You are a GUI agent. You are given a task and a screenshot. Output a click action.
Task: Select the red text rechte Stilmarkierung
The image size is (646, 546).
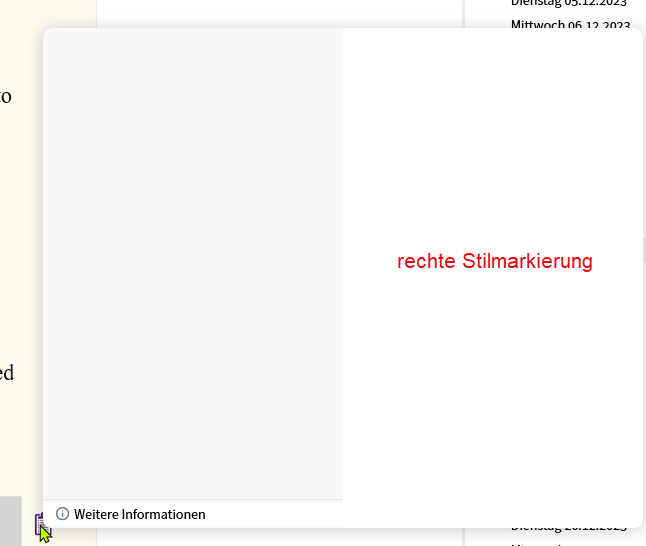click(495, 261)
